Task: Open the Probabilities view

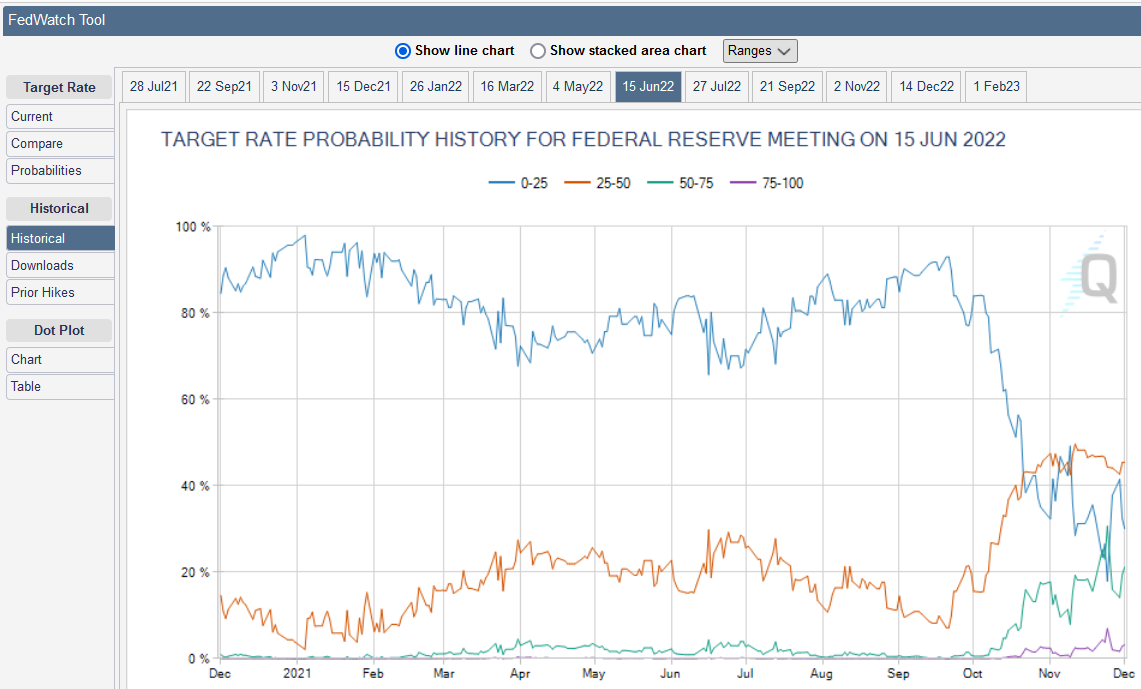Action: [x=60, y=171]
